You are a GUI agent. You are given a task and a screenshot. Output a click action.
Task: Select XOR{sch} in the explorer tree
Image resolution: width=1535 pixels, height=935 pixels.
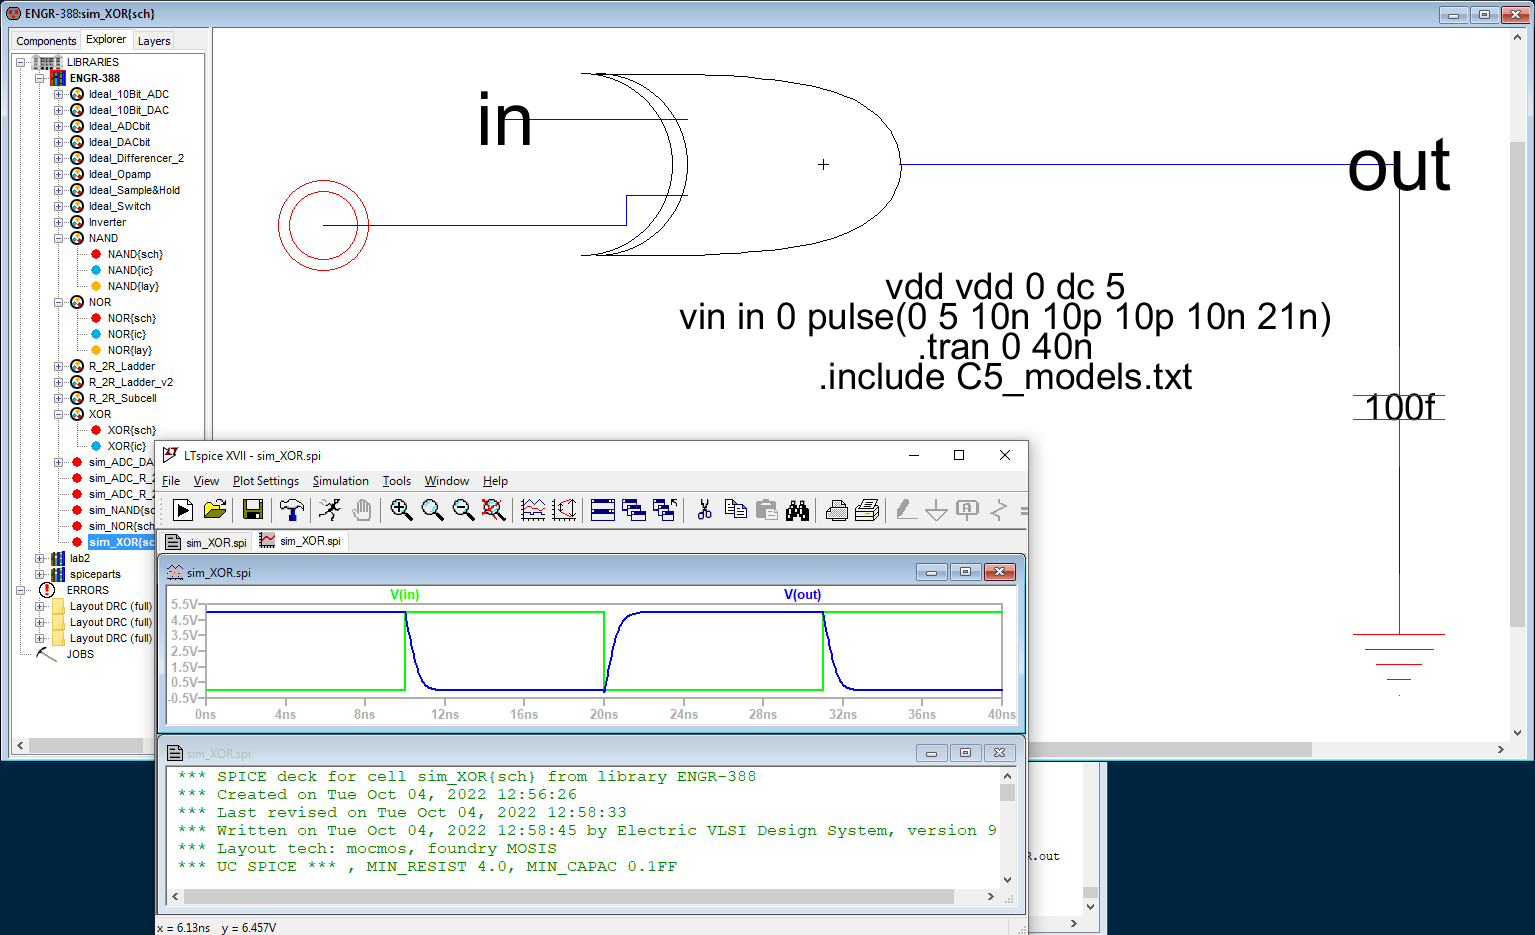132,430
